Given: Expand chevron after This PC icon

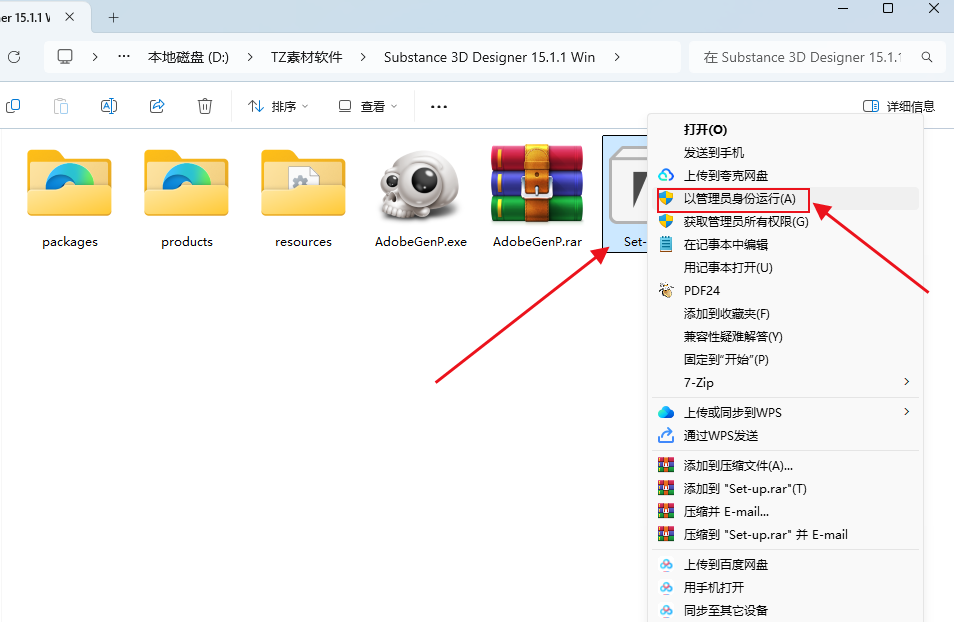Looking at the screenshot, I should [95, 57].
